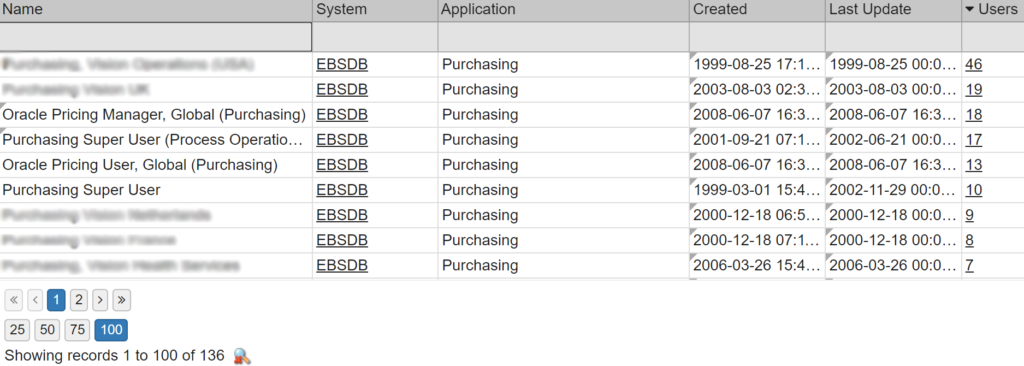Go to the previous page arrow

35,300
